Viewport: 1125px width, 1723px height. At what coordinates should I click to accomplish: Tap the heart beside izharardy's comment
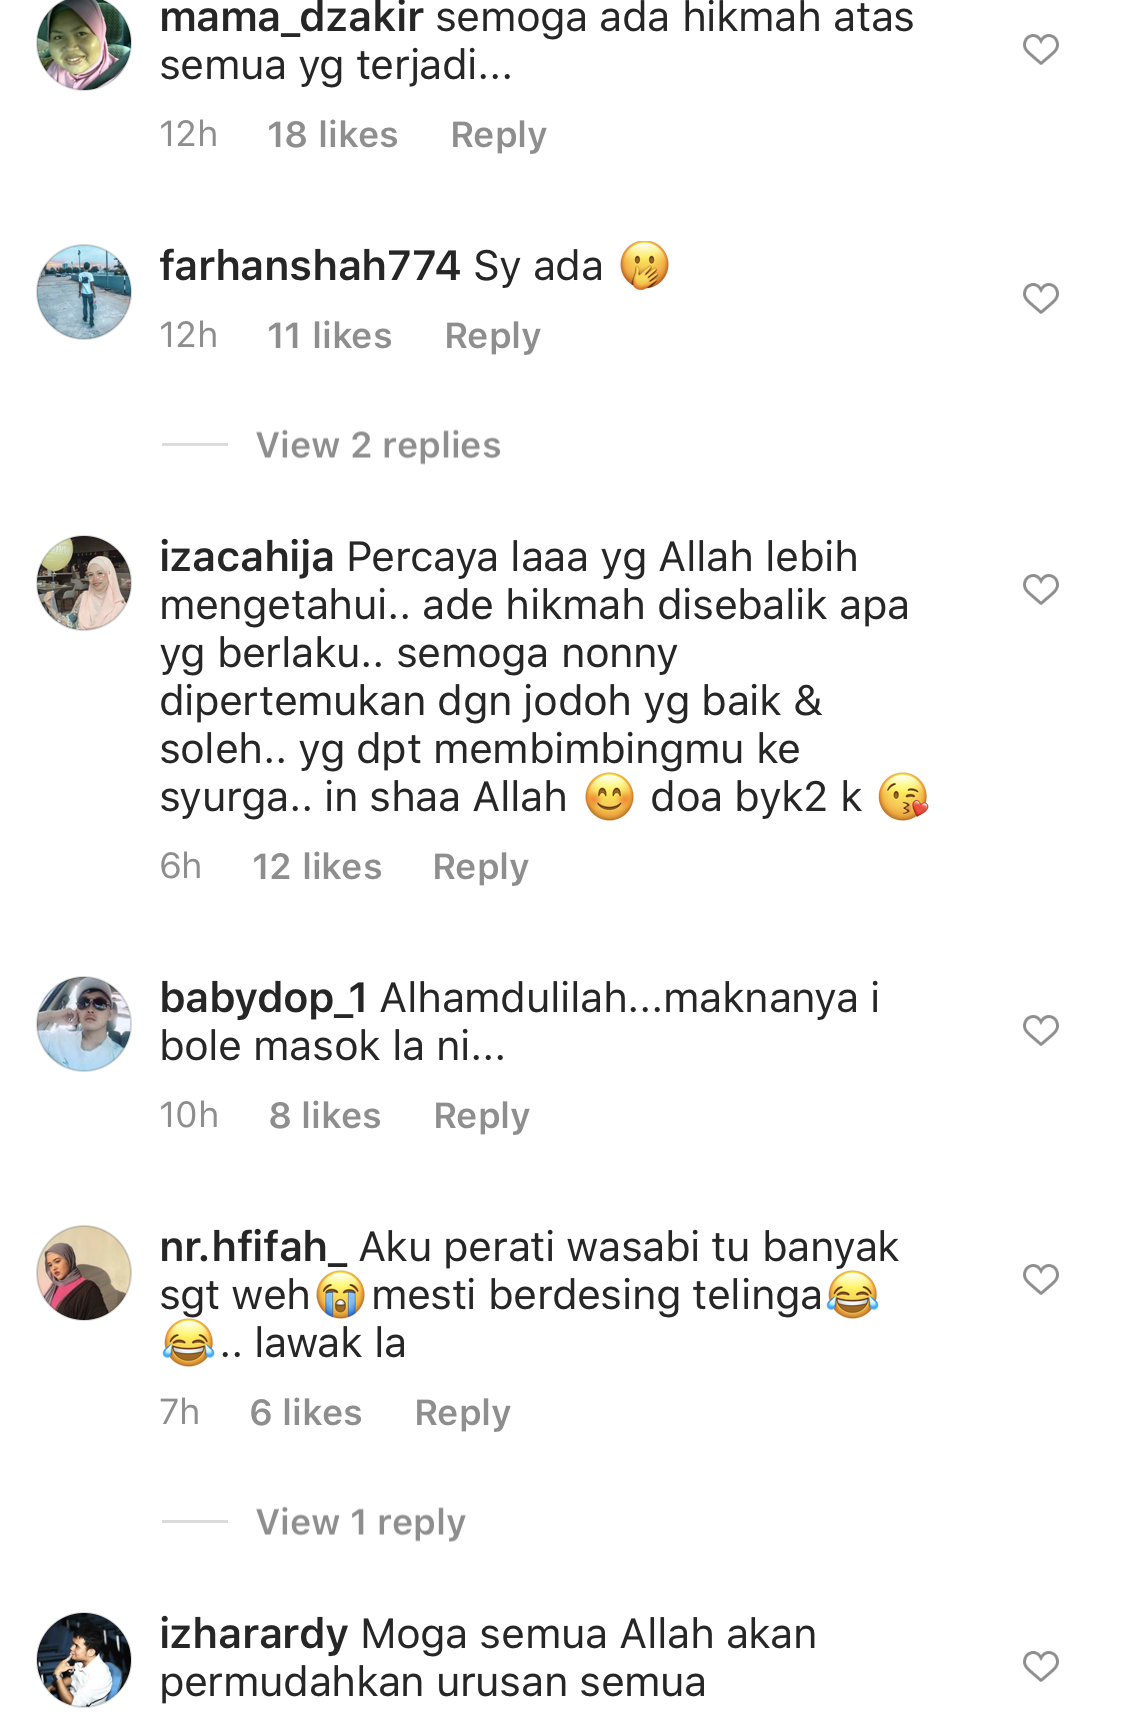pos(1040,1666)
